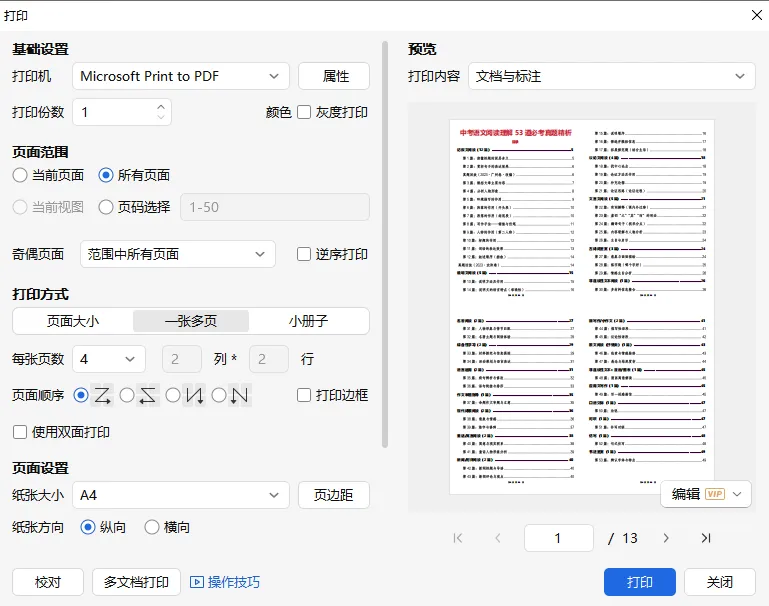This screenshot has height=606, width=769.
Task: Expand the 编辑 button dropdown arrow
Action: tap(737, 494)
